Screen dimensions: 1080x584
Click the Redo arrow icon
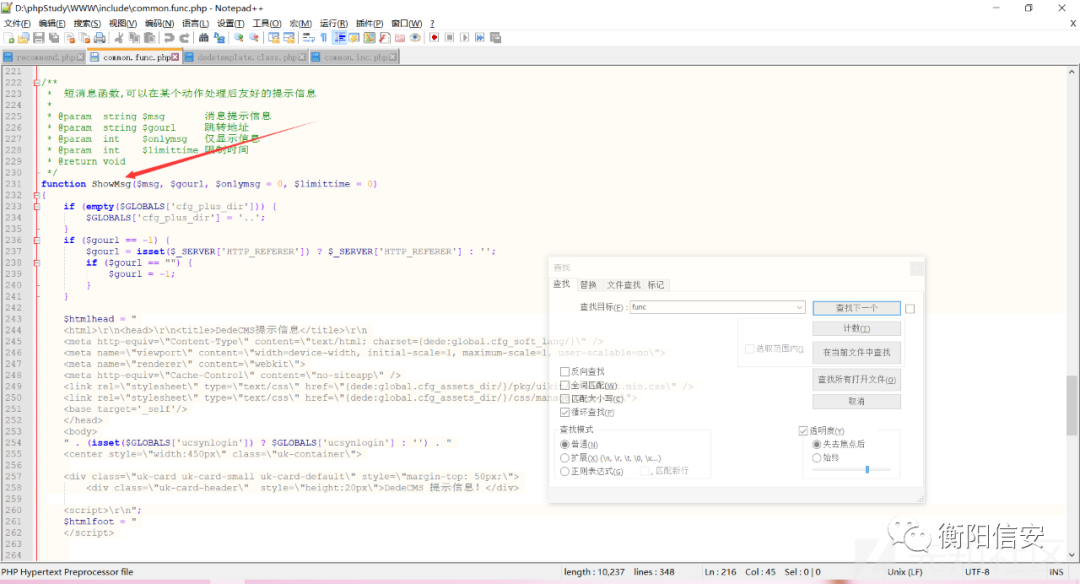click(x=184, y=38)
